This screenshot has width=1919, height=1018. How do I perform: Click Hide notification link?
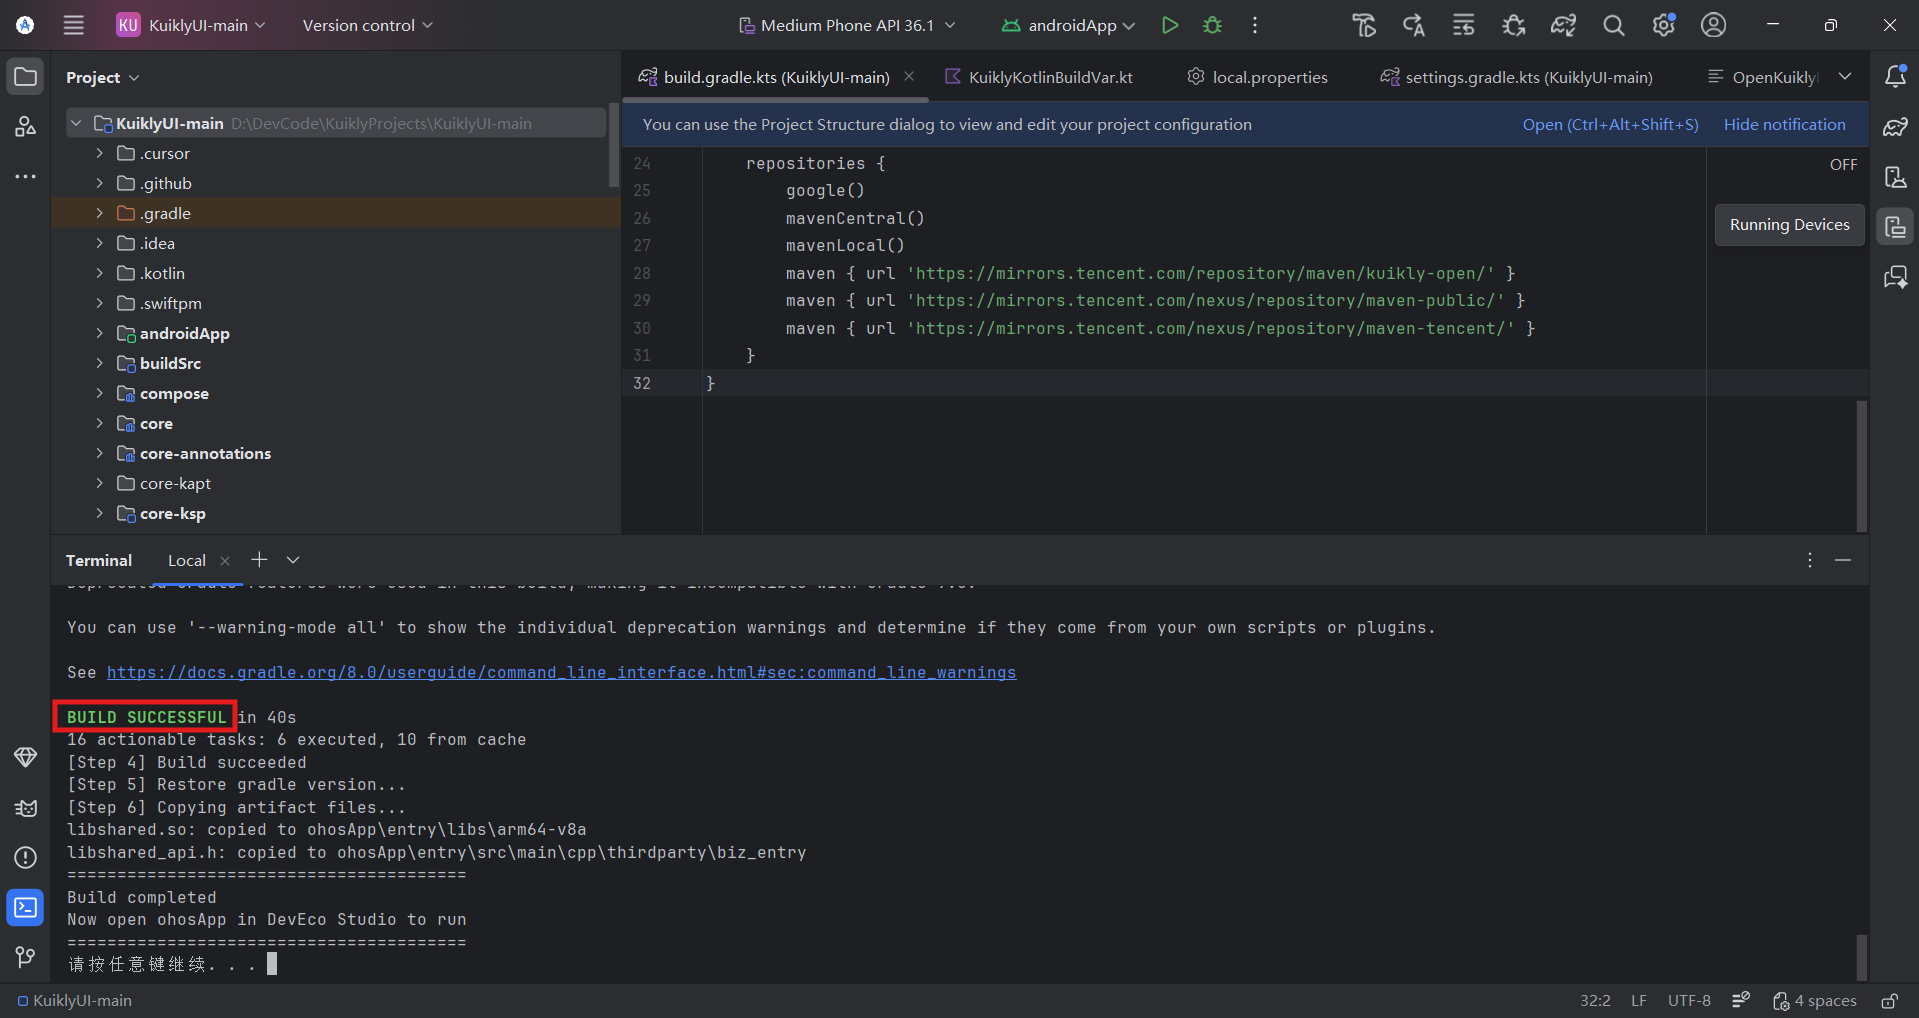tap(1784, 124)
